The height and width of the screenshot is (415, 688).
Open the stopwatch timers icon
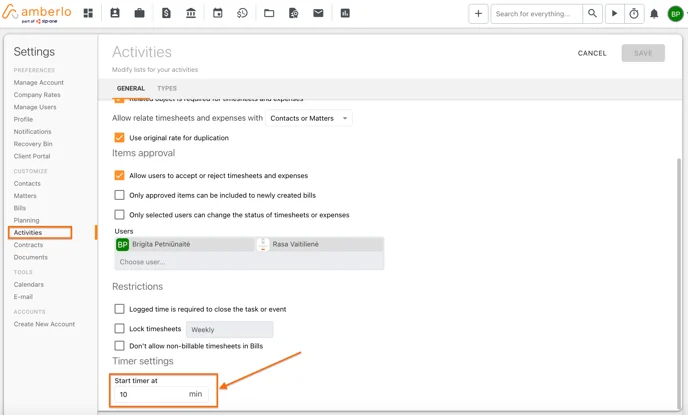pyautogui.click(x=634, y=14)
